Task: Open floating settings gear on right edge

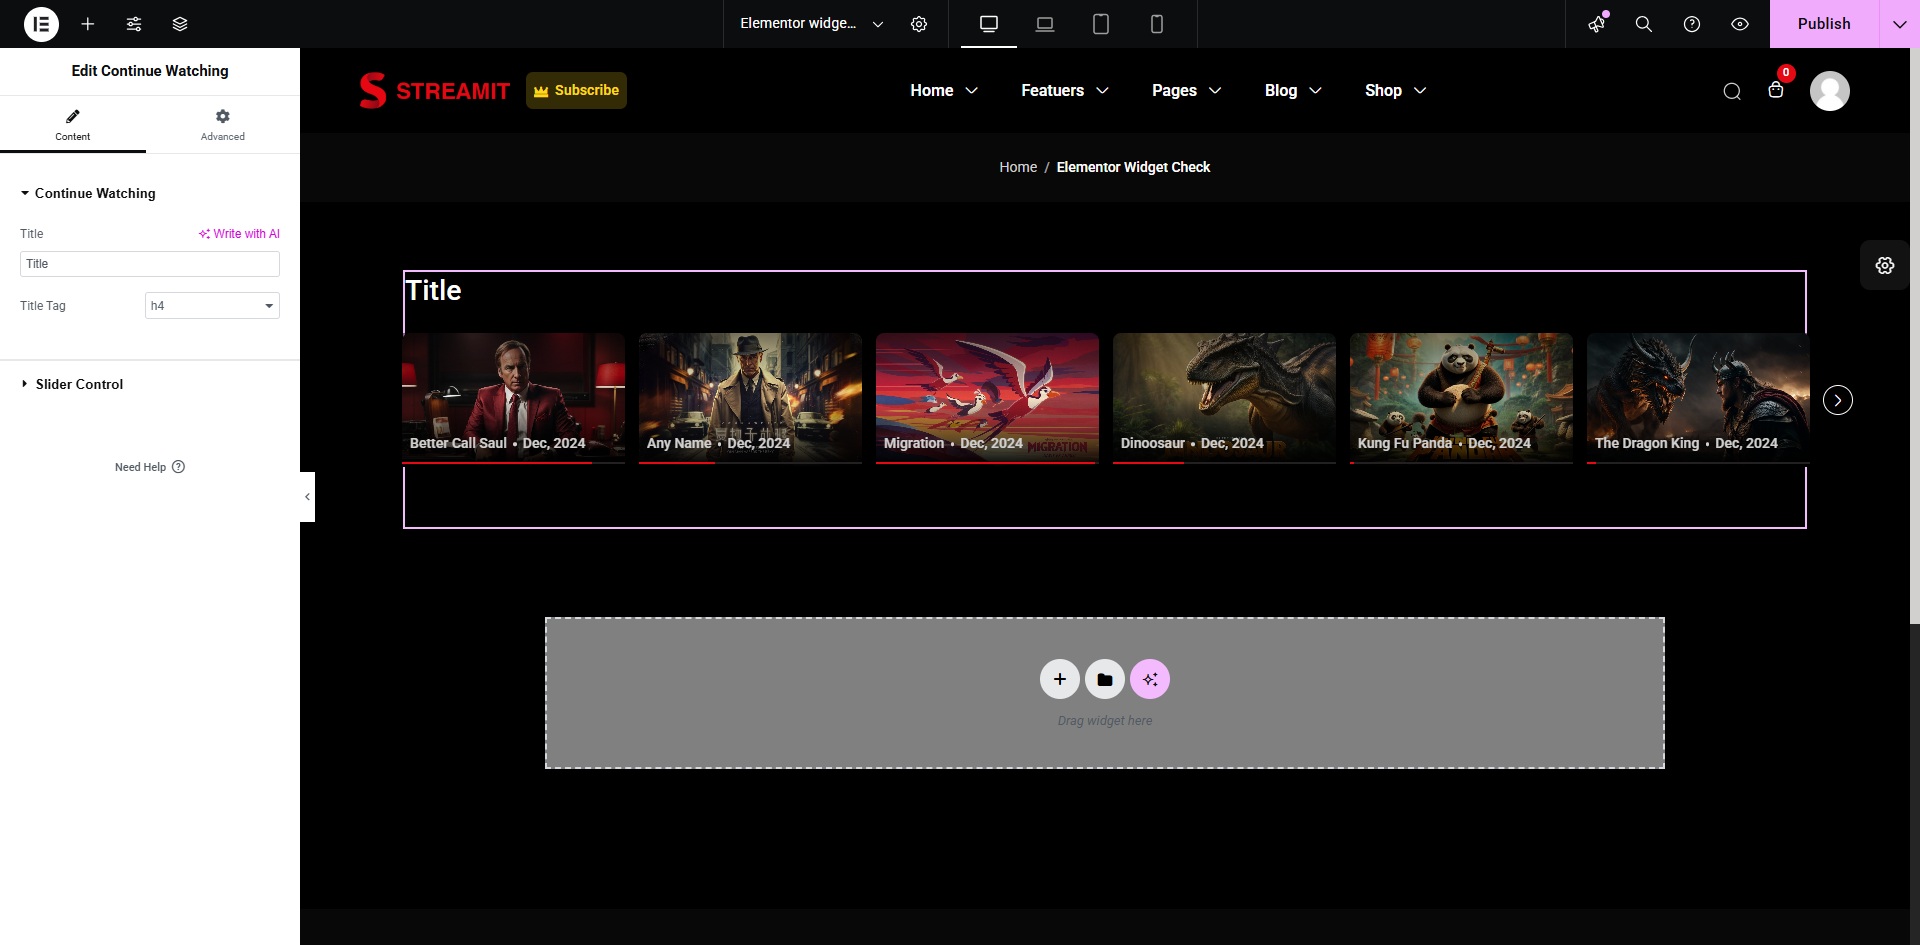Action: [1885, 265]
